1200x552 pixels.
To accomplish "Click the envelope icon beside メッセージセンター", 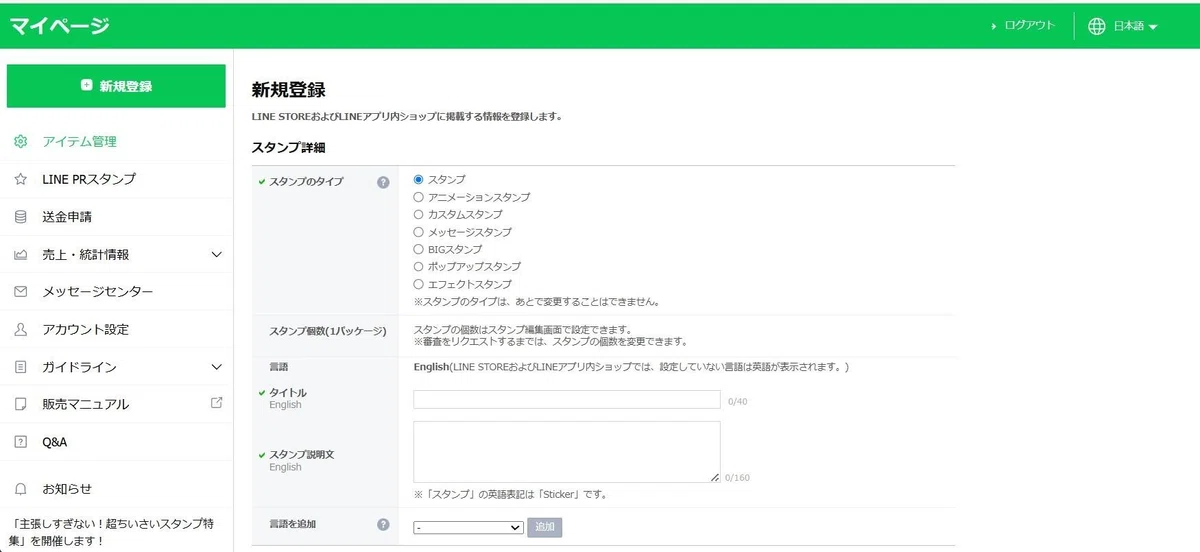I will [x=20, y=292].
